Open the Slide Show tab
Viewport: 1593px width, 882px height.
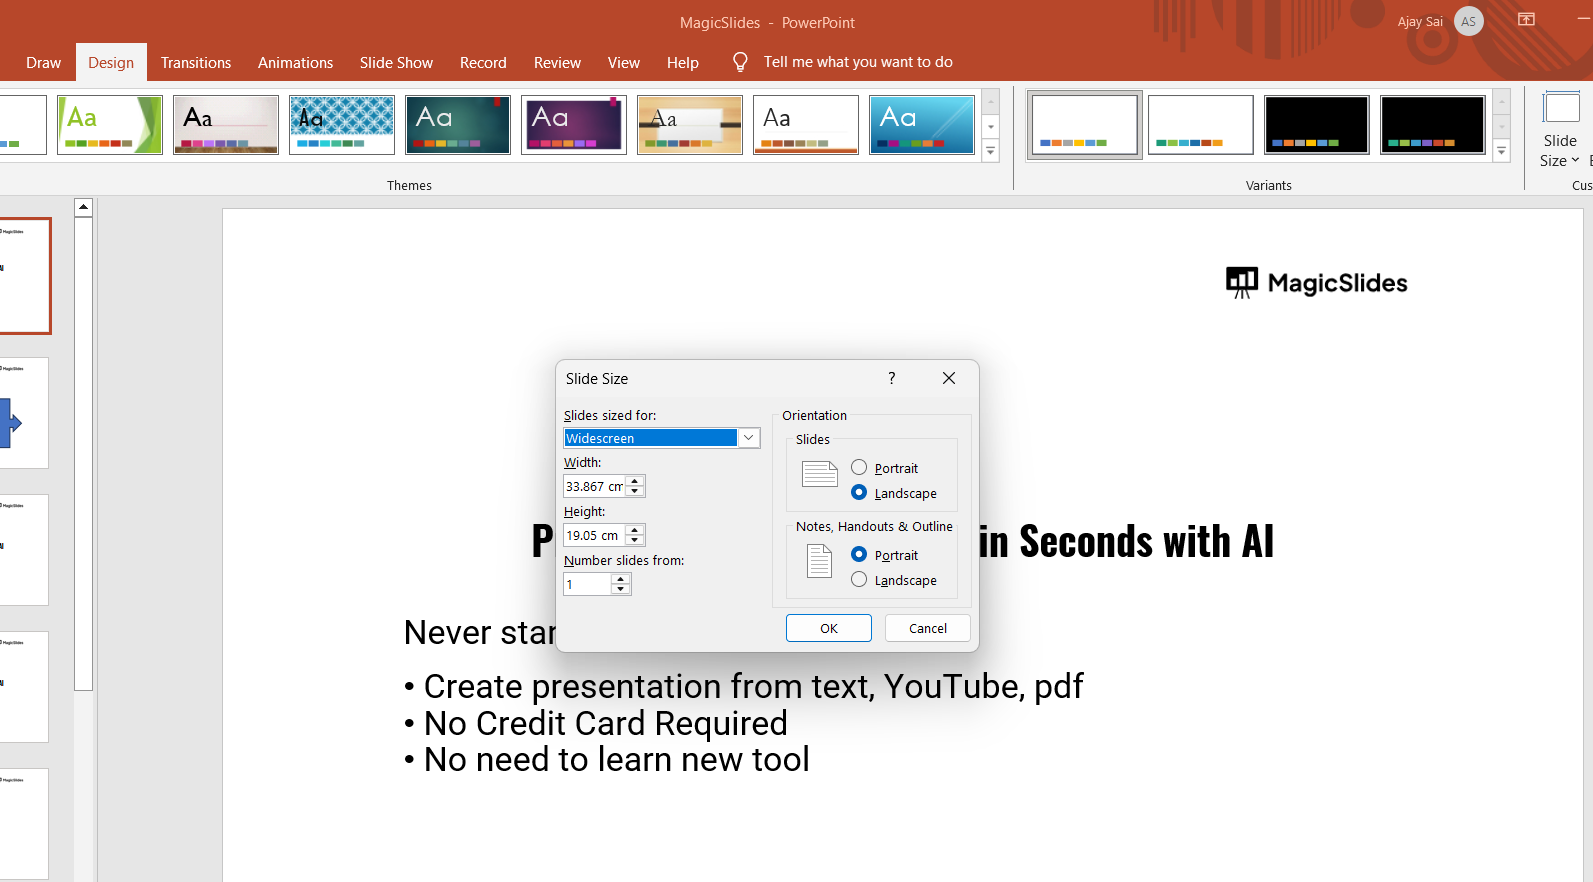(396, 62)
